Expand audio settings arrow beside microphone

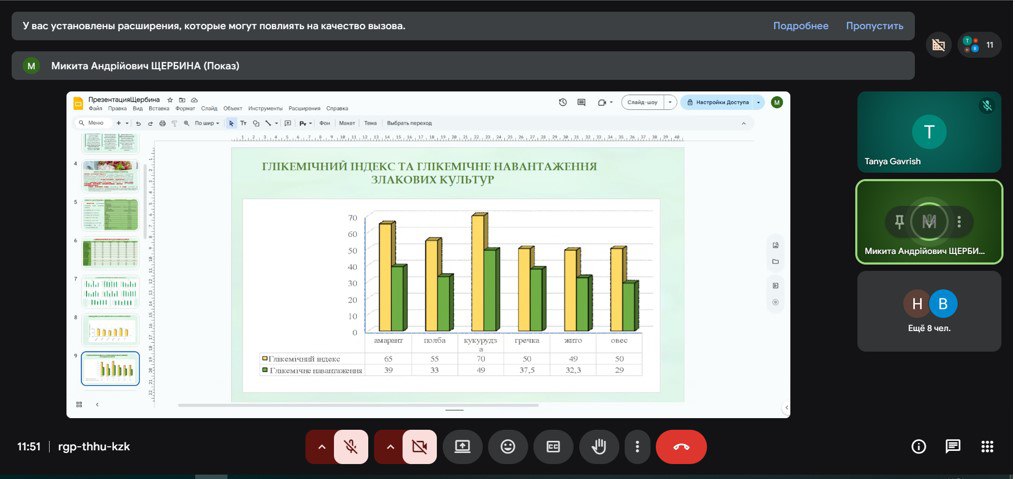pyautogui.click(x=321, y=447)
